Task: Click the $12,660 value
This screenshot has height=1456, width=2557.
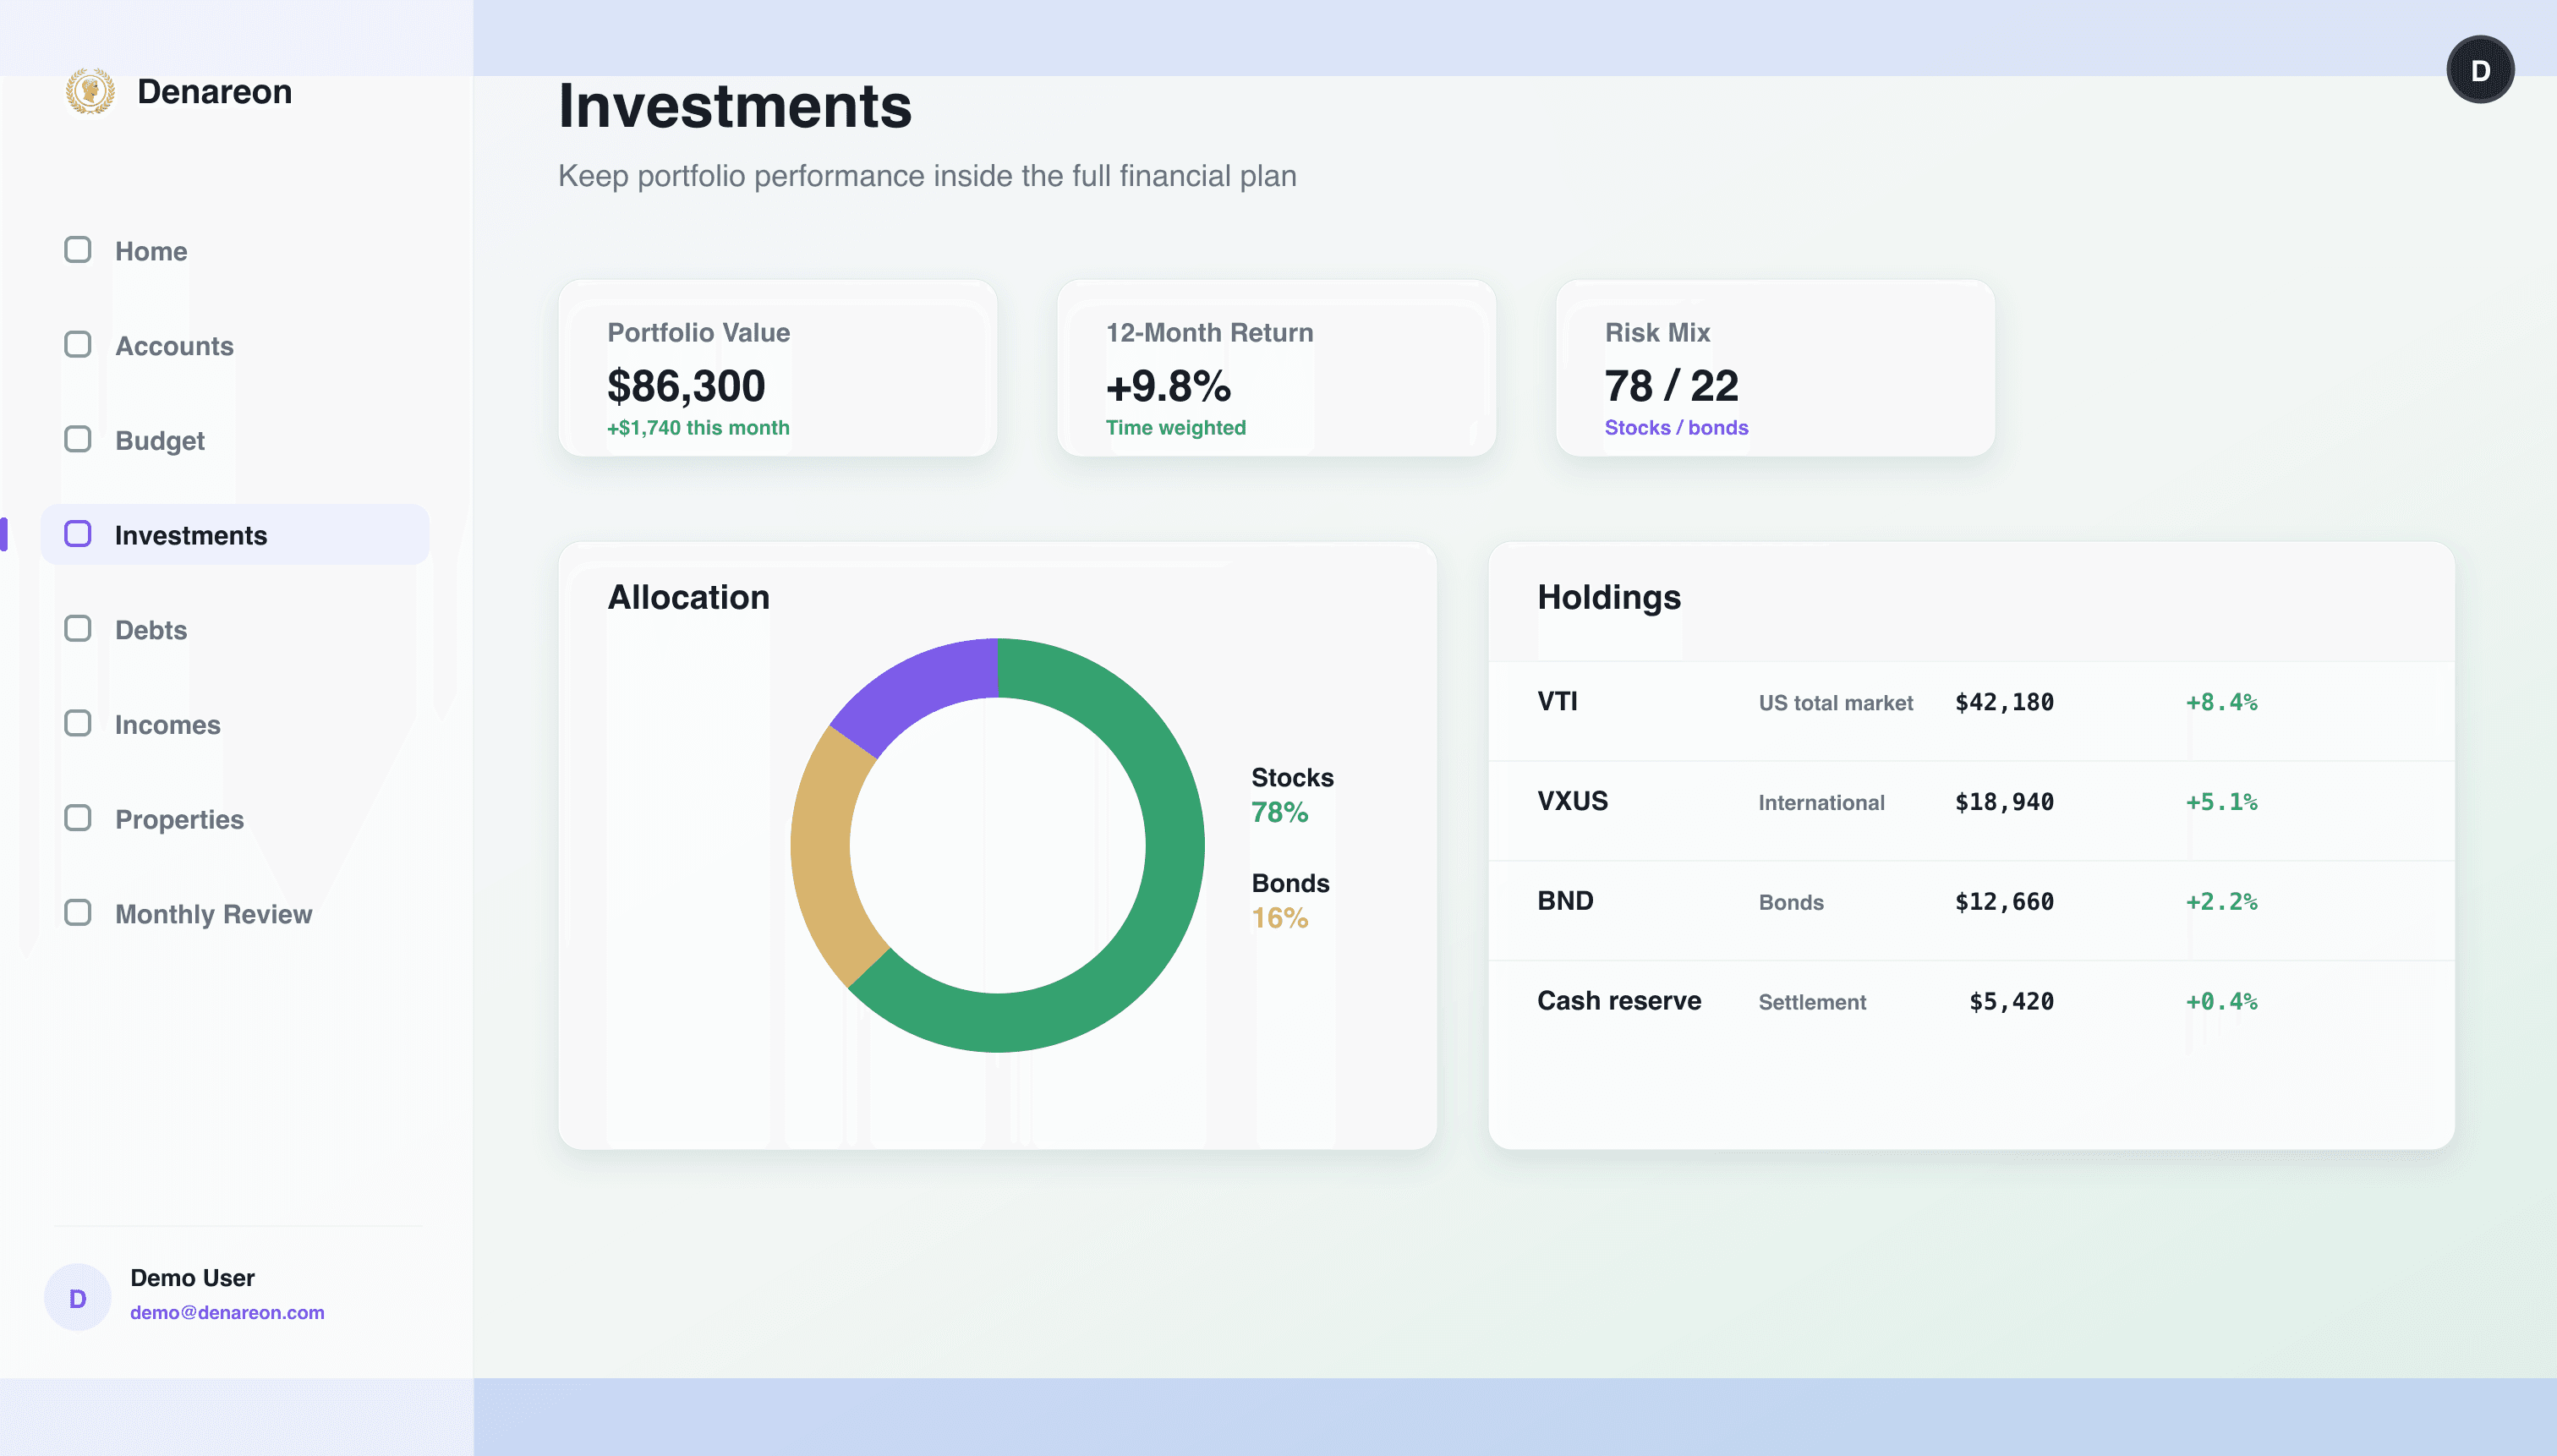Action: tap(2004, 902)
